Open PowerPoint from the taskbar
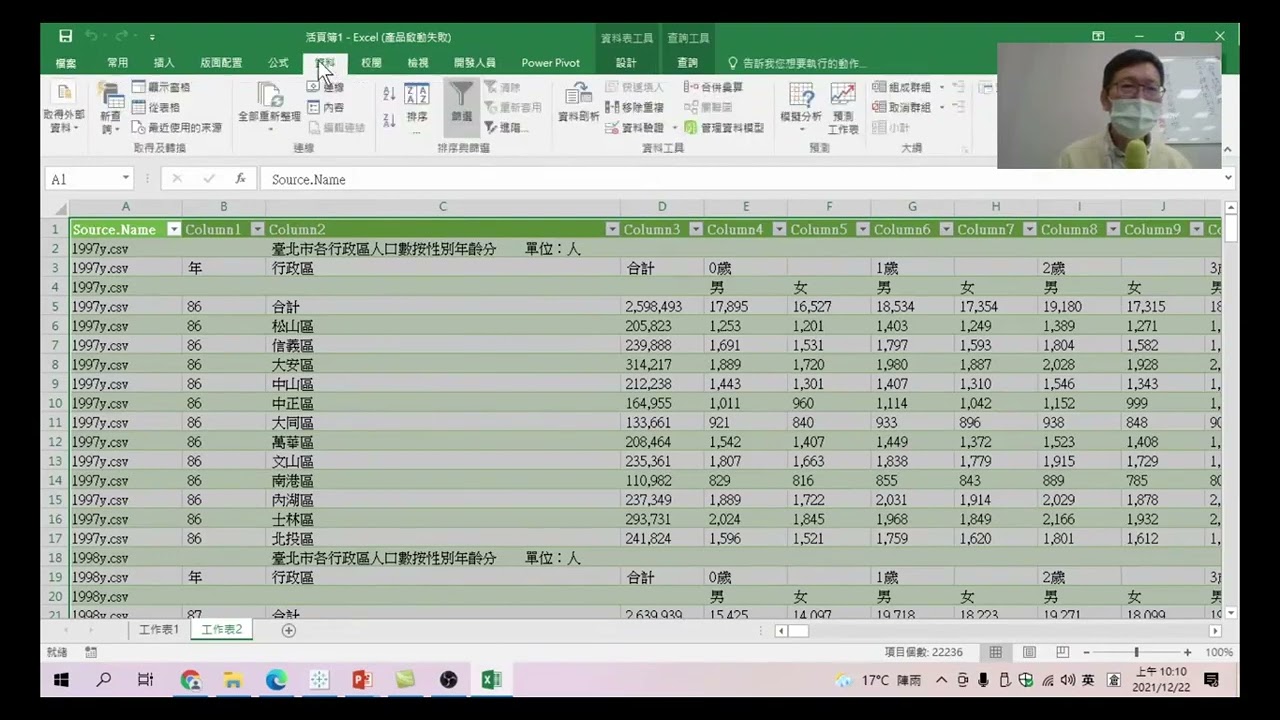Screen dimensions: 1280x720 (x=362, y=680)
